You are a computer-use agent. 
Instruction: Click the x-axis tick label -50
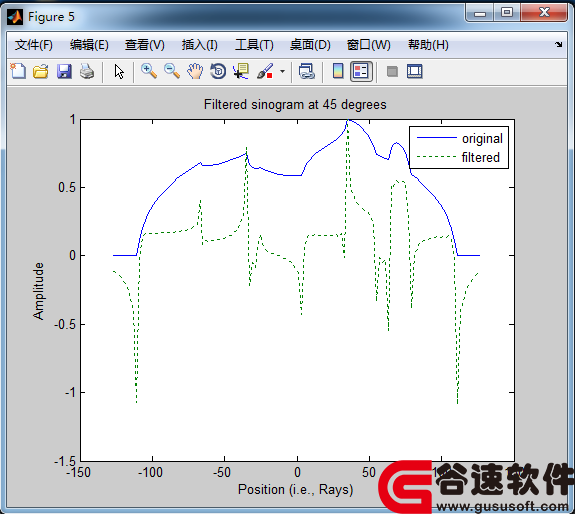pos(222,473)
